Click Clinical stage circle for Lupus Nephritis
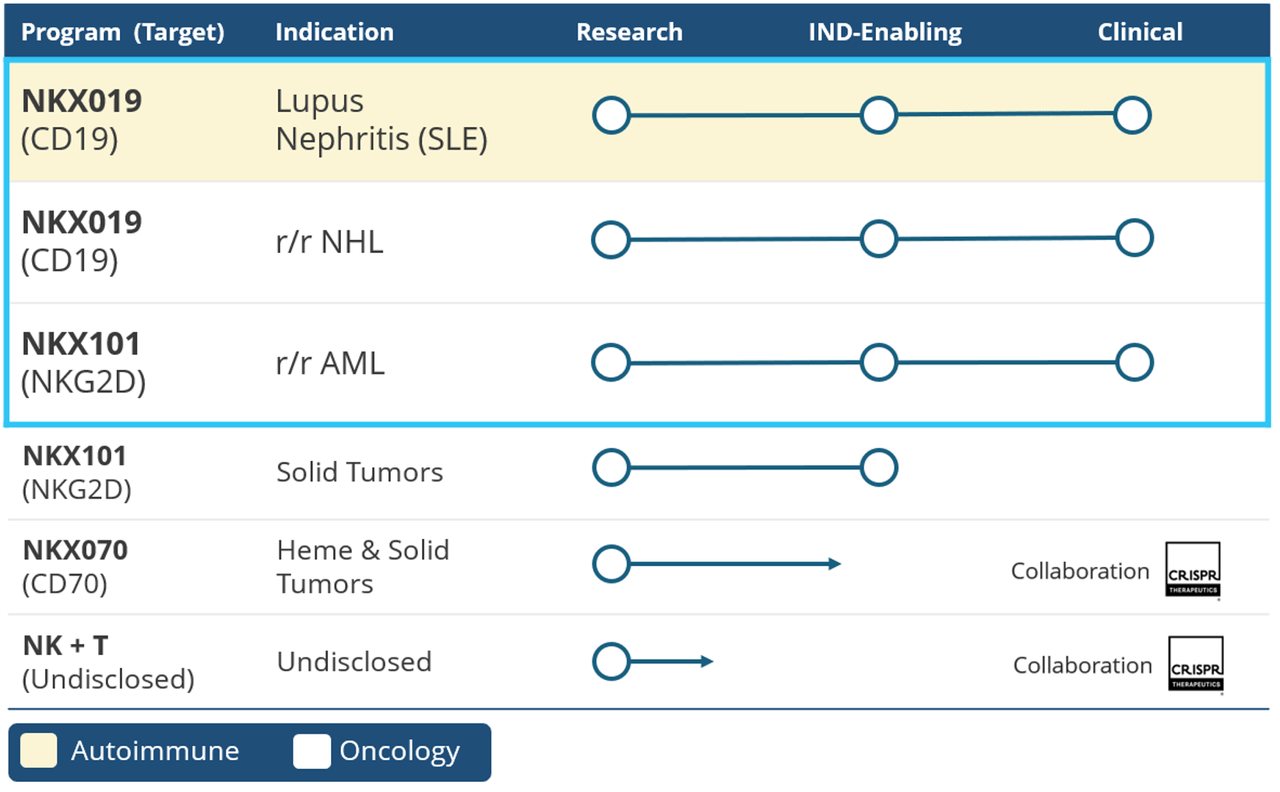This screenshot has height=792, width=1280. point(1132,115)
